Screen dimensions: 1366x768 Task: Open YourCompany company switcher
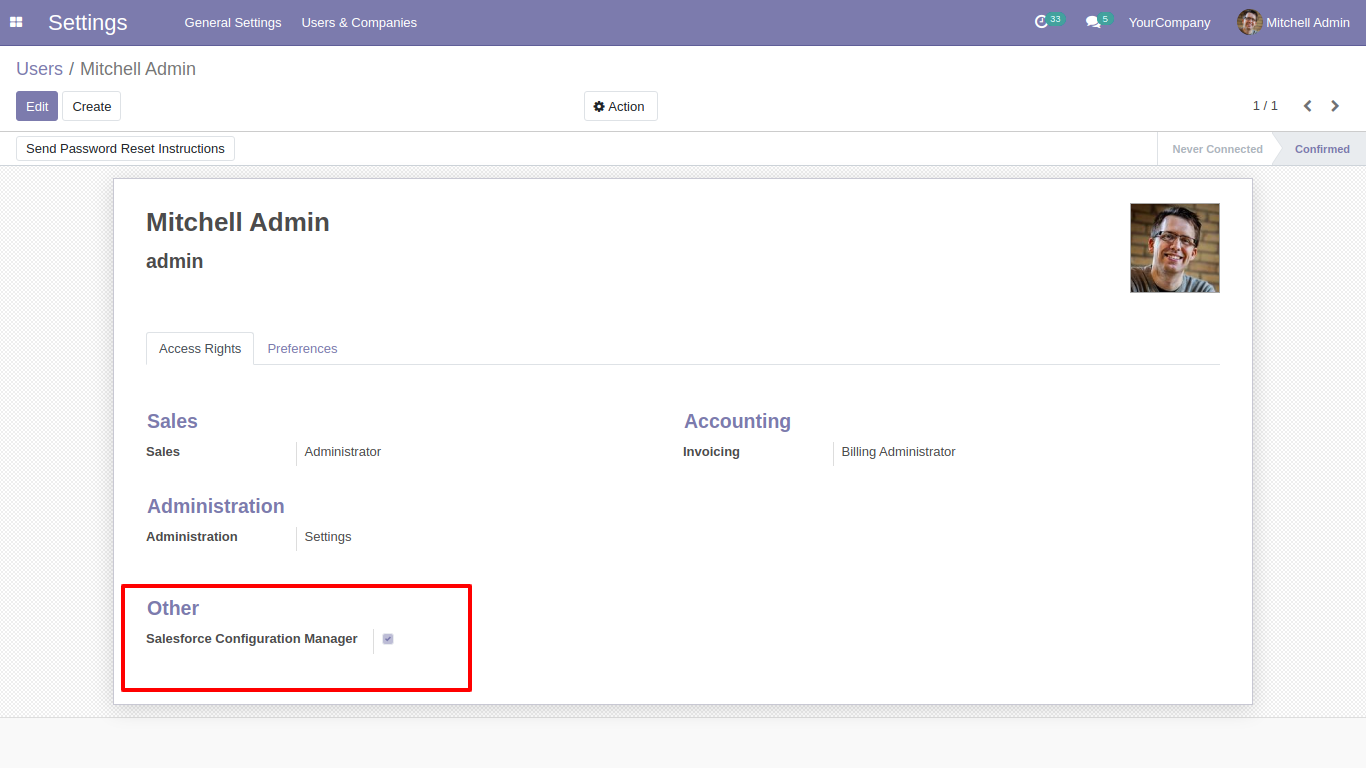click(x=1169, y=22)
